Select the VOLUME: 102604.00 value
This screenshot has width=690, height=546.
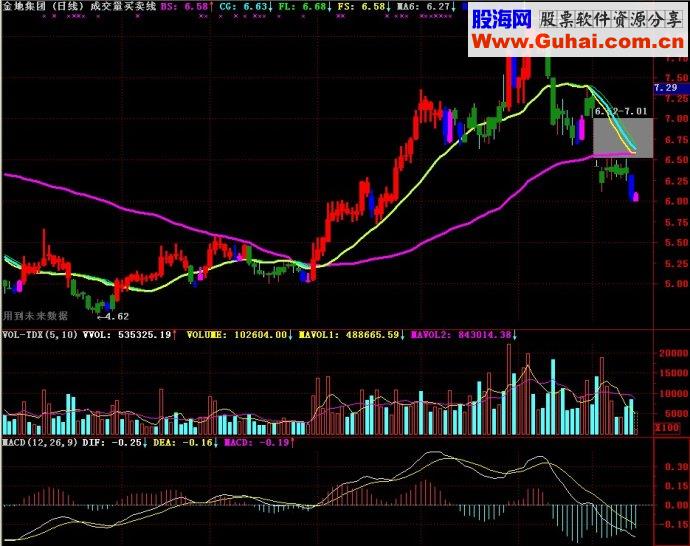[237, 335]
